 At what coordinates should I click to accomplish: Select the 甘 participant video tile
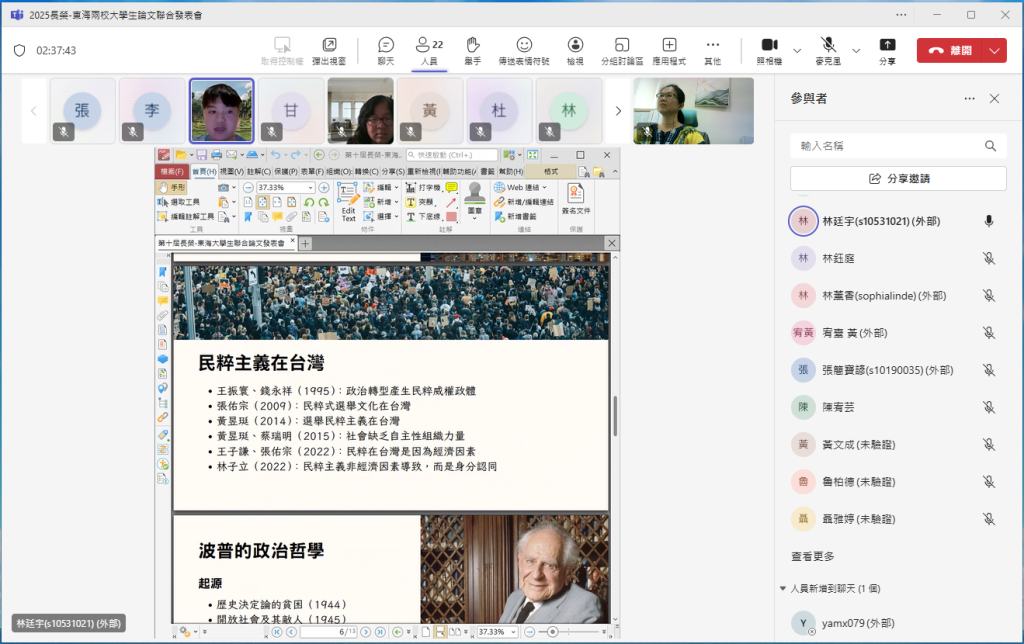coord(291,111)
